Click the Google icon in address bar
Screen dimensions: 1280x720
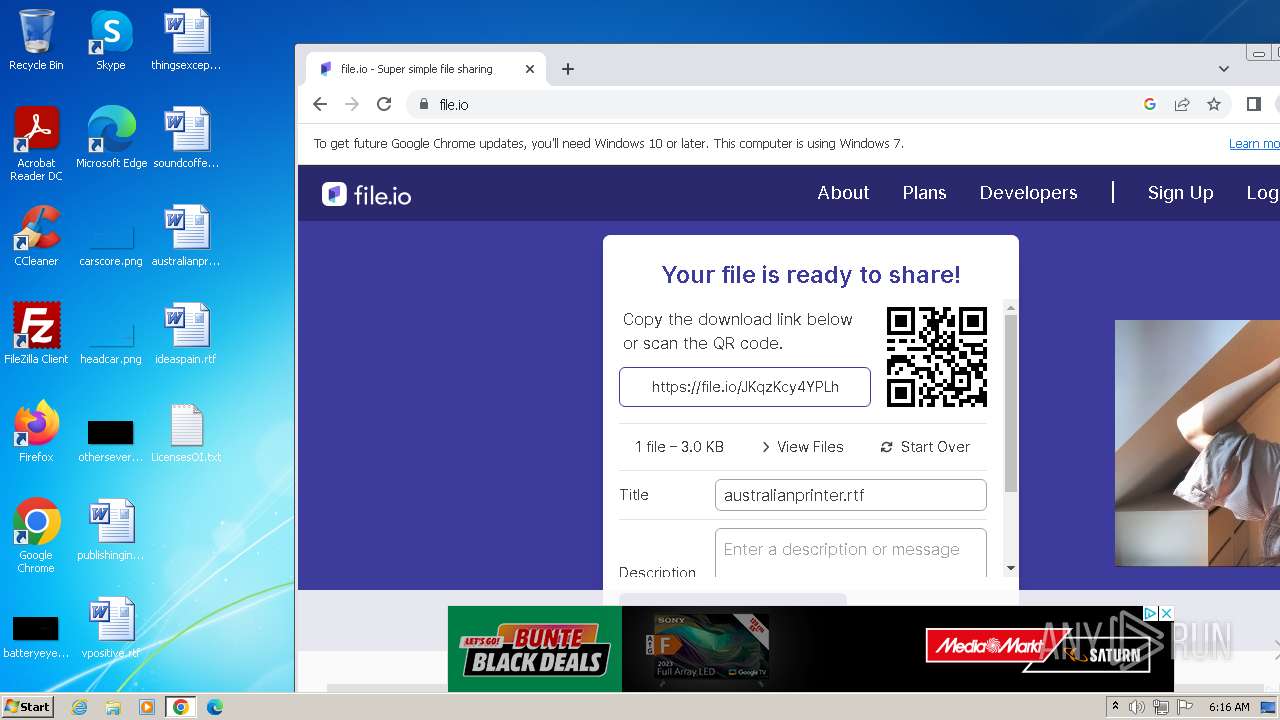pos(1150,104)
